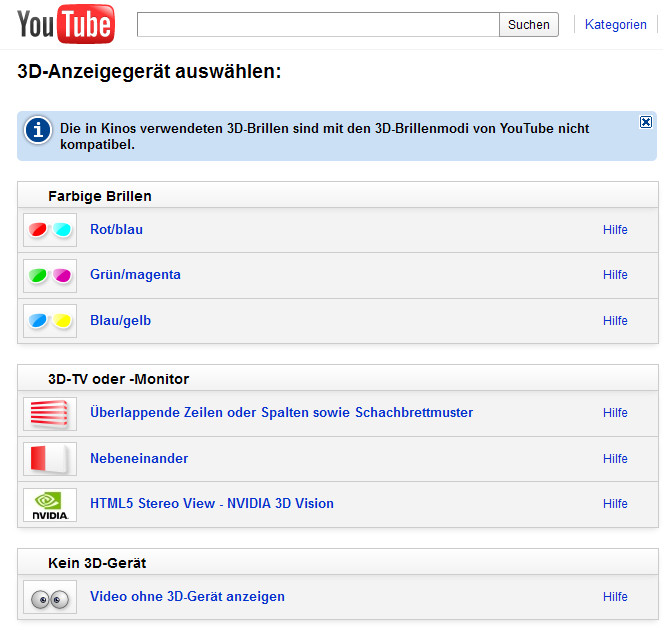The width and height of the screenshot is (663, 631).
Task: Focus the YouTube search field
Action: click(x=318, y=25)
